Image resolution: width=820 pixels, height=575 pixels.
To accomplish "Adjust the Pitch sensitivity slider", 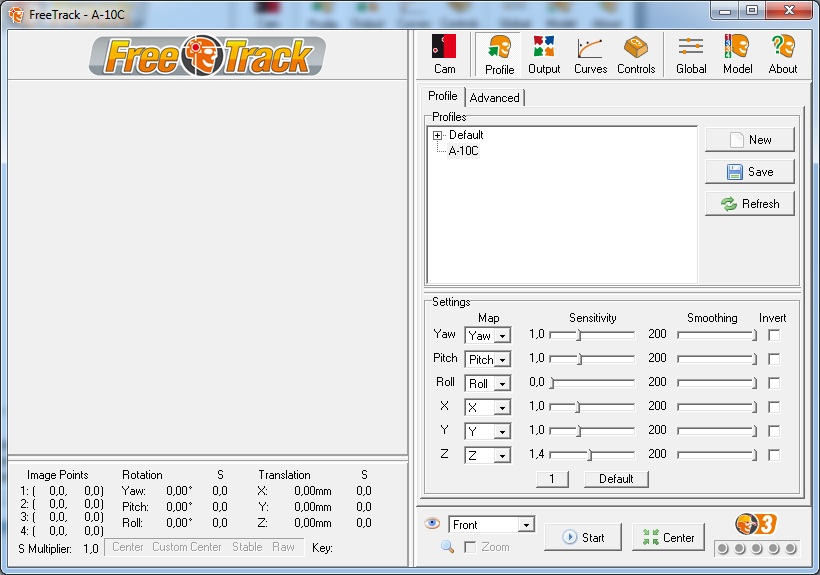I will 591,359.
